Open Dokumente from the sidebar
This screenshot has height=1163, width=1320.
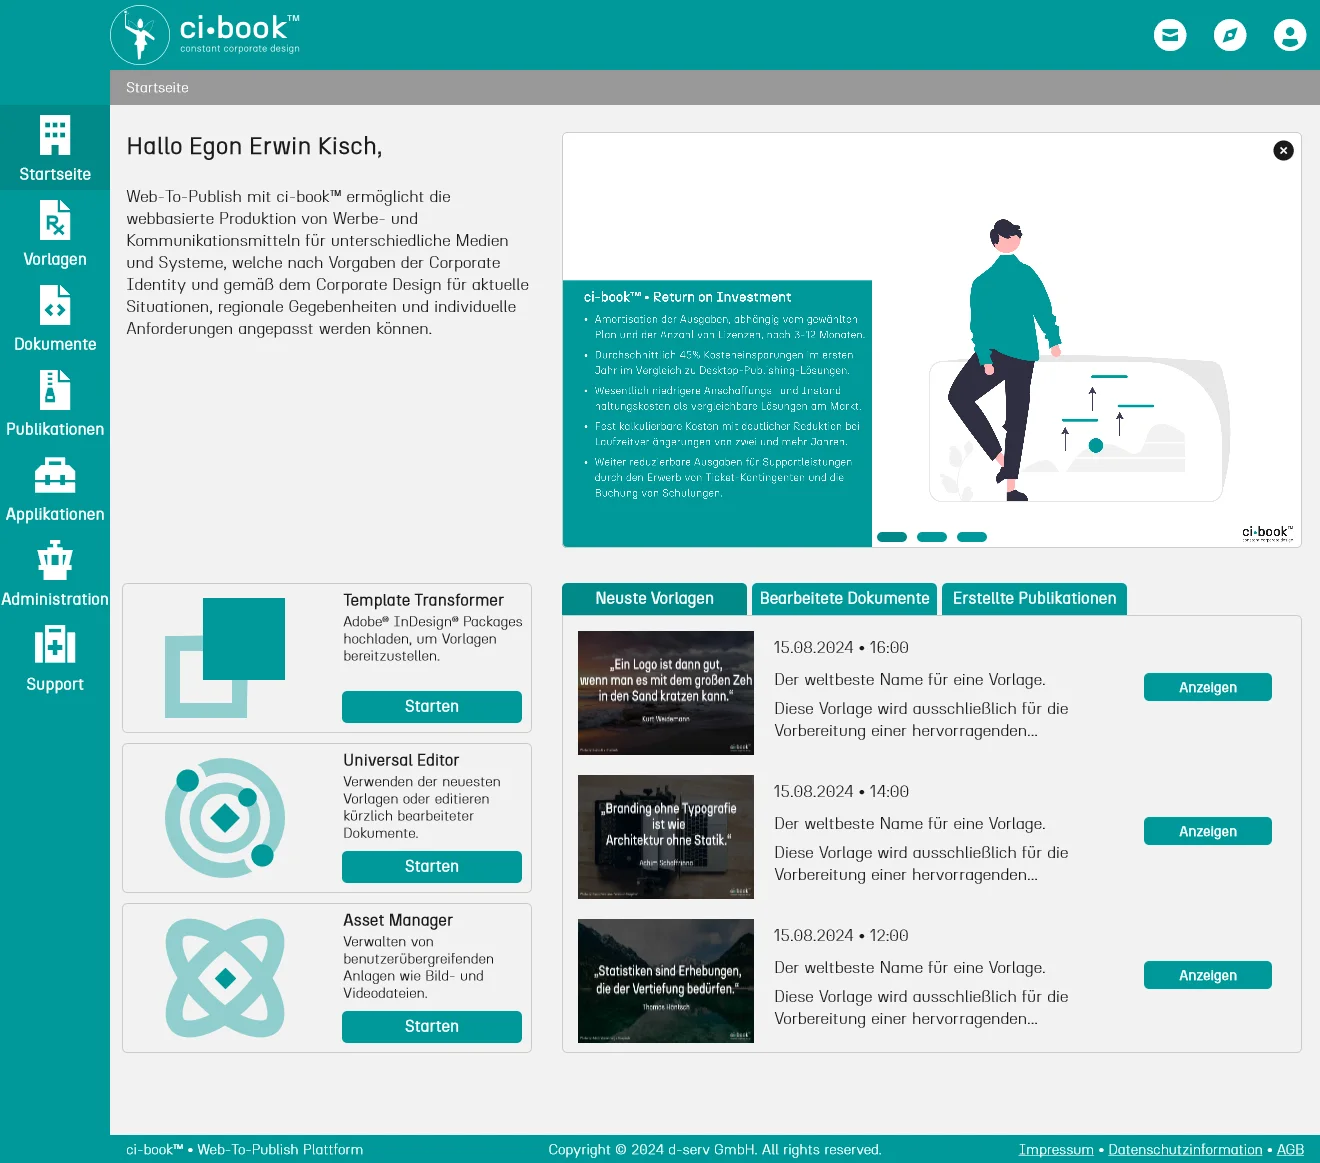[55, 318]
